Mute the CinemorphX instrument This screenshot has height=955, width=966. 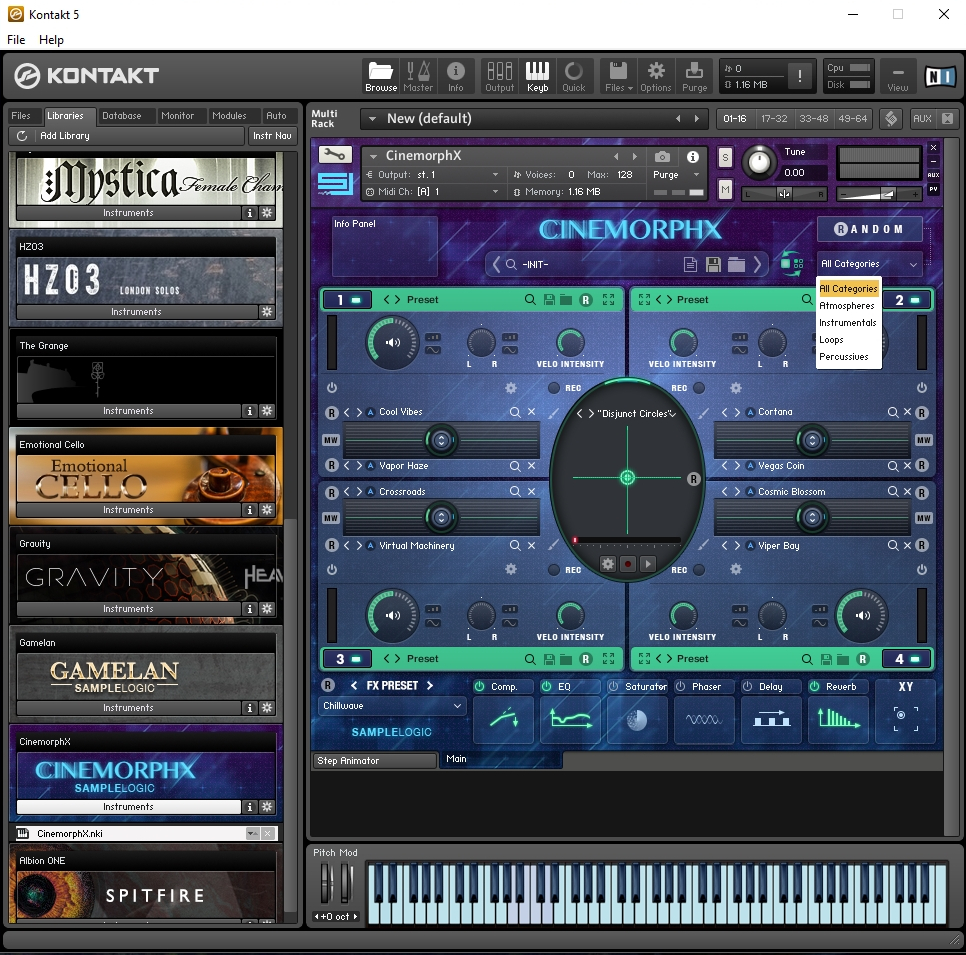click(x=725, y=189)
